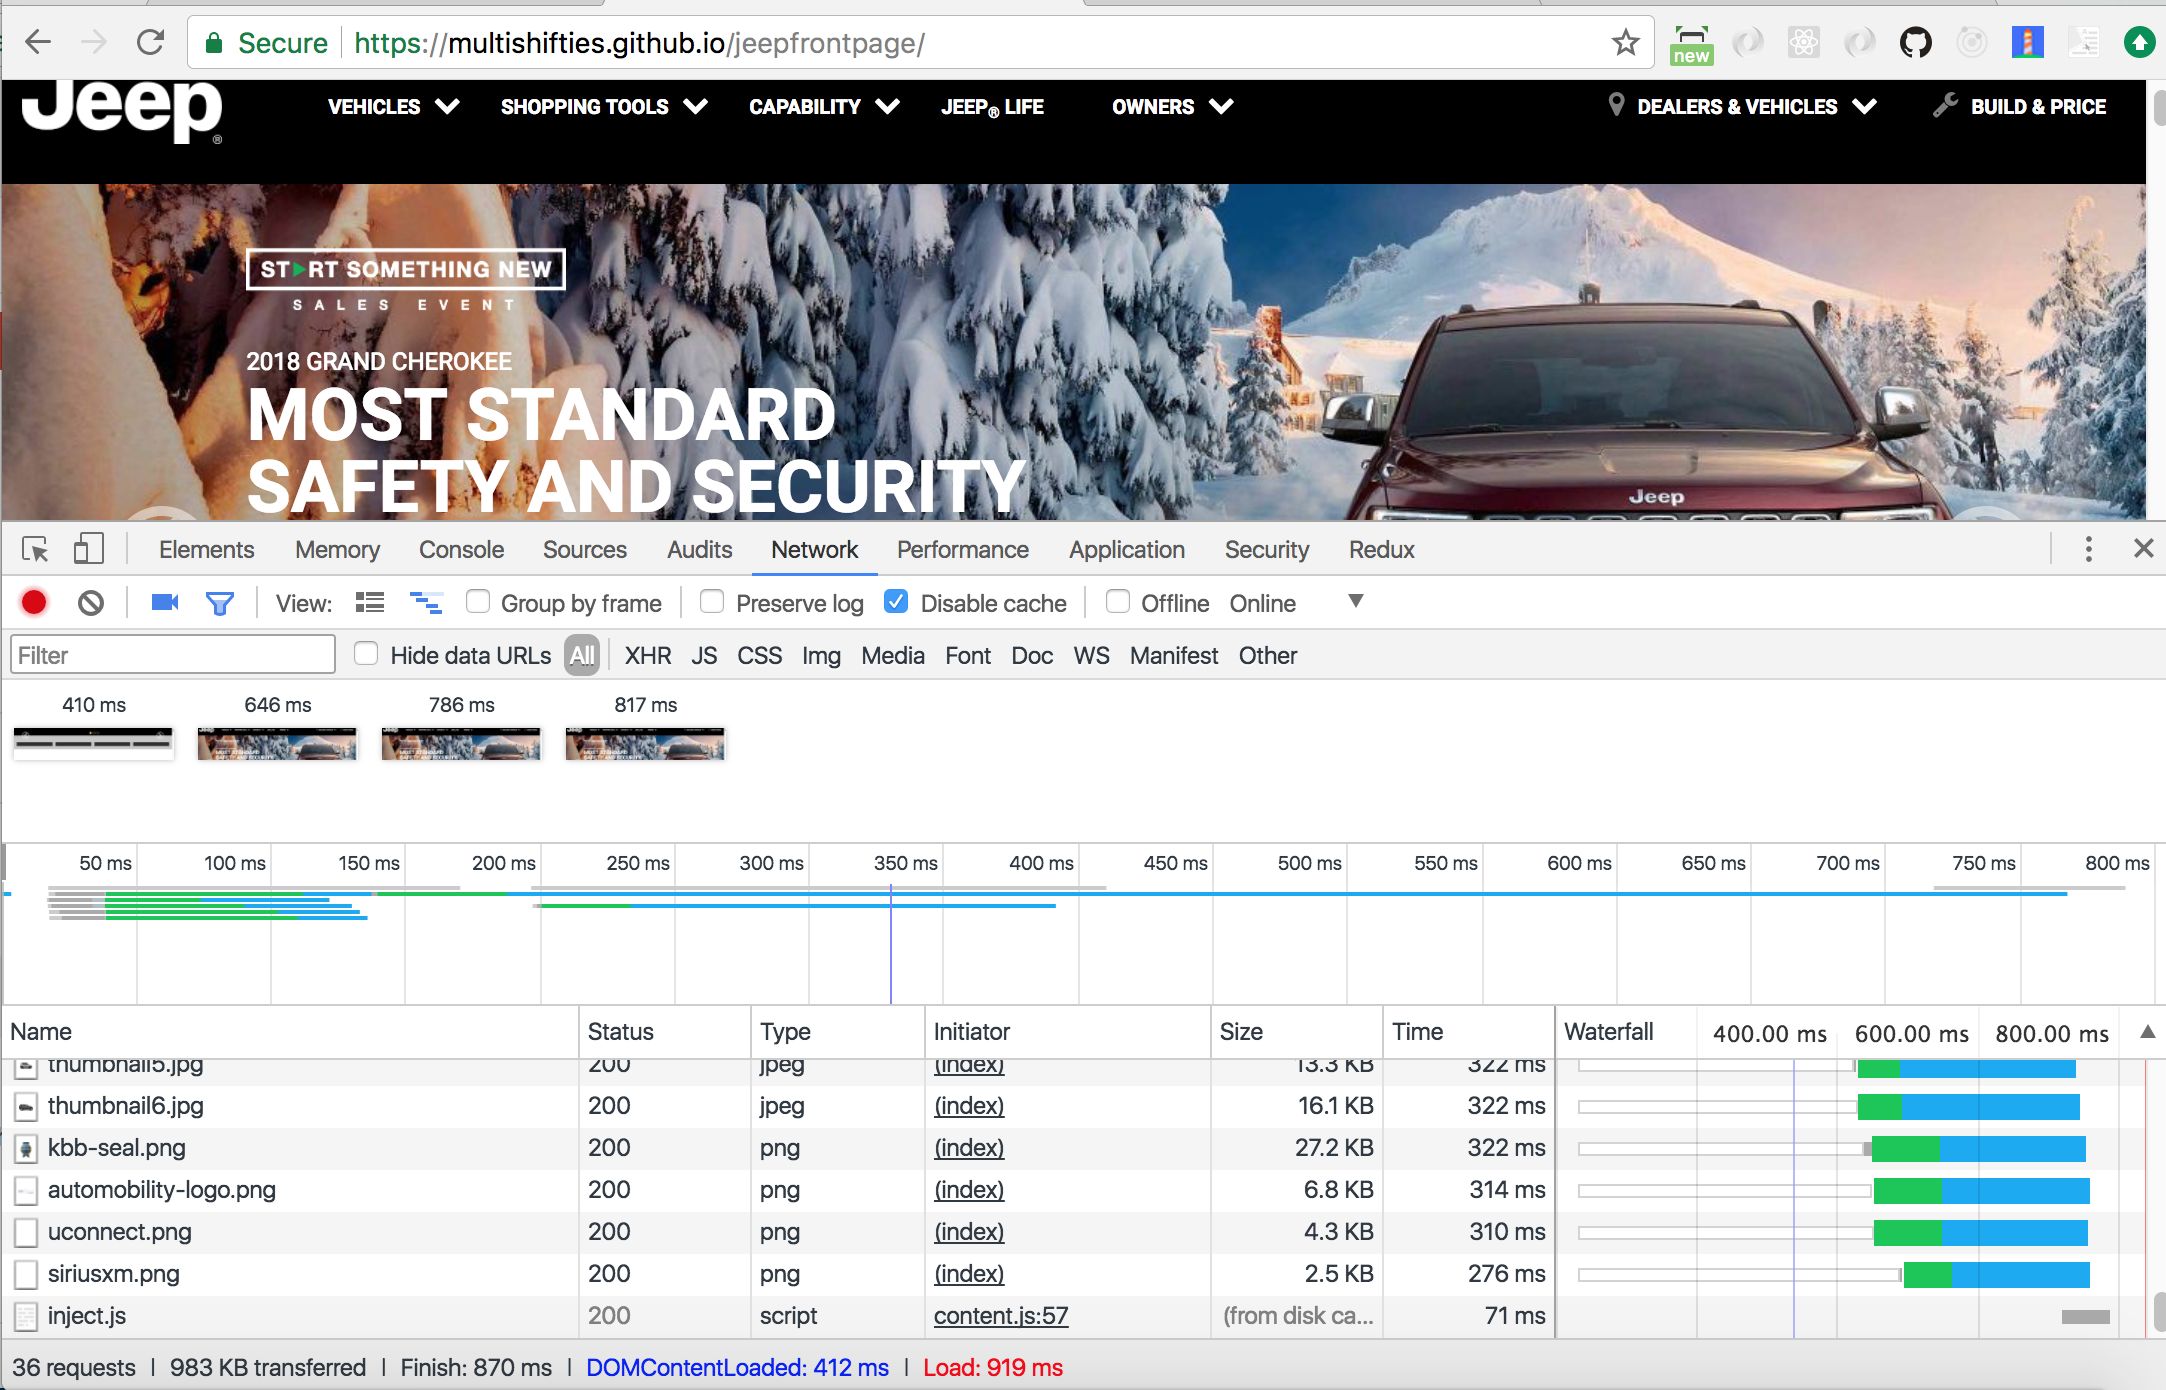Expand the Capability menu

824,106
